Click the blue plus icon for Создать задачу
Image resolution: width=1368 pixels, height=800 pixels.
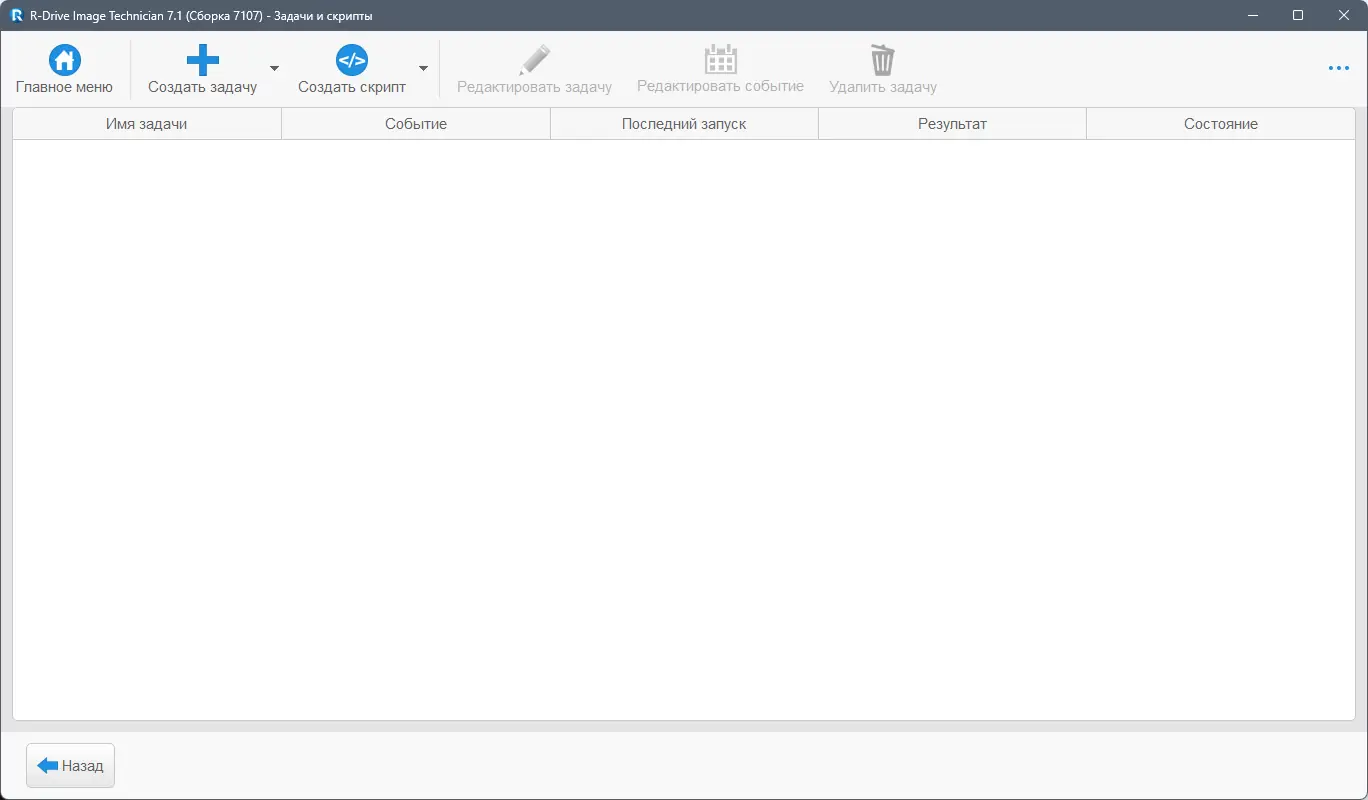coord(202,58)
